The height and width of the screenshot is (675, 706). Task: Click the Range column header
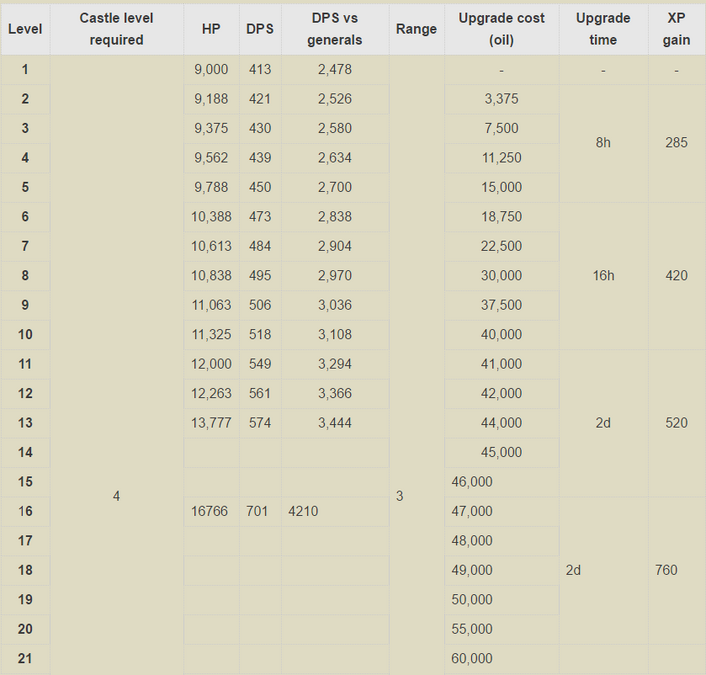pyautogui.click(x=416, y=29)
